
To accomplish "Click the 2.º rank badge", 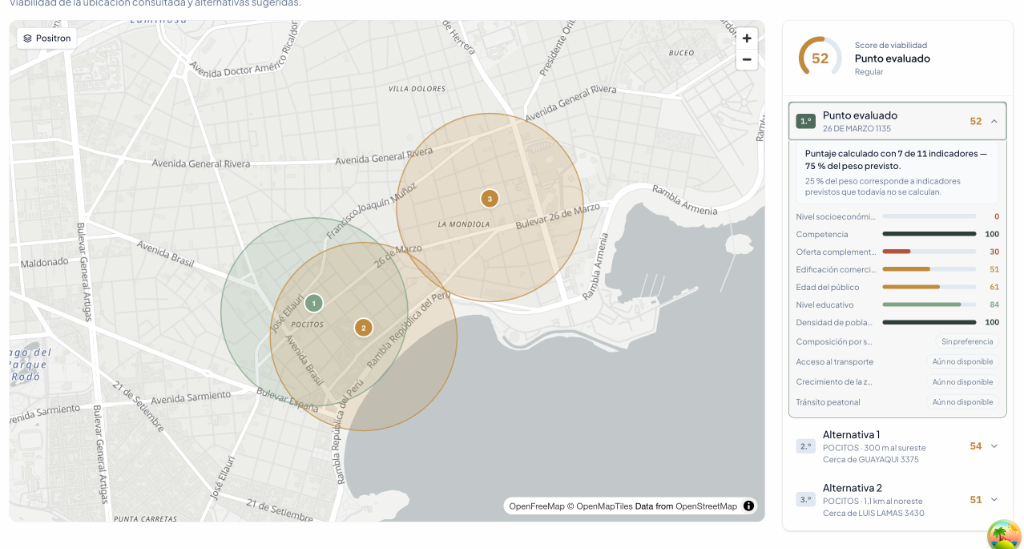I will pos(805,447).
